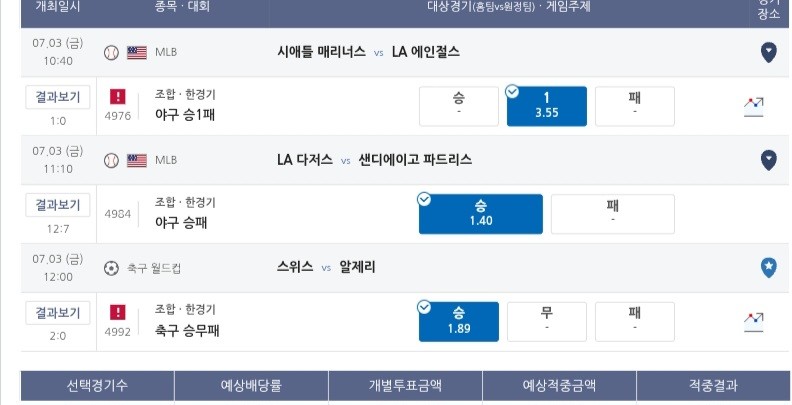
Task: Open odds trend chart for game 4976
Action: coord(753,107)
